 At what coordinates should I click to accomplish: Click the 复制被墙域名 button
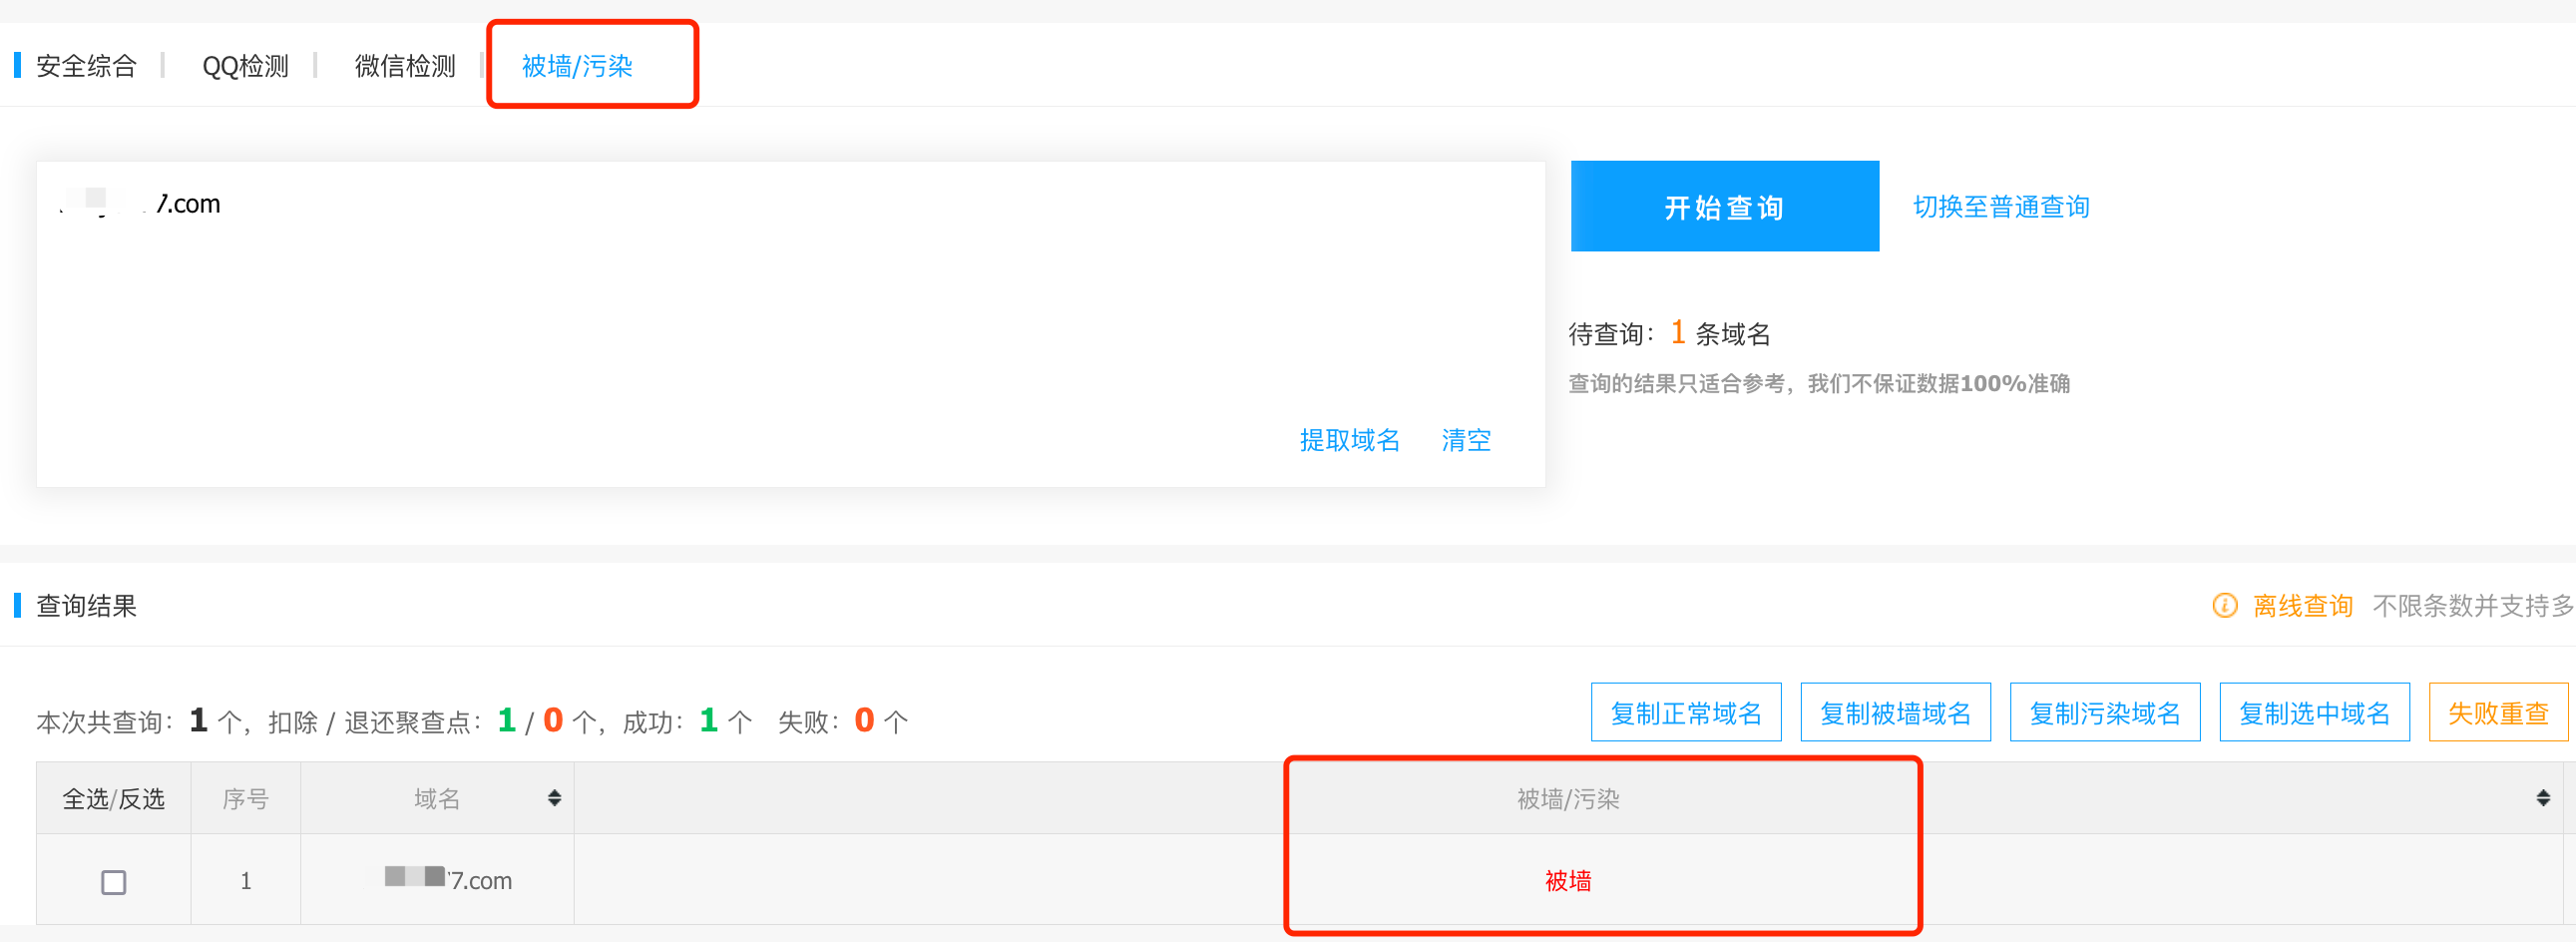point(1895,713)
